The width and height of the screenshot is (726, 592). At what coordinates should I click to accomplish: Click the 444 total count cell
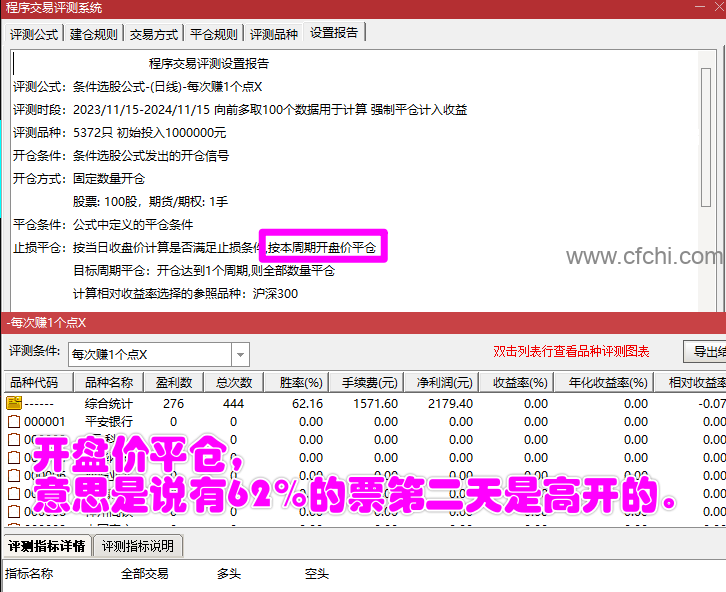click(x=233, y=404)
